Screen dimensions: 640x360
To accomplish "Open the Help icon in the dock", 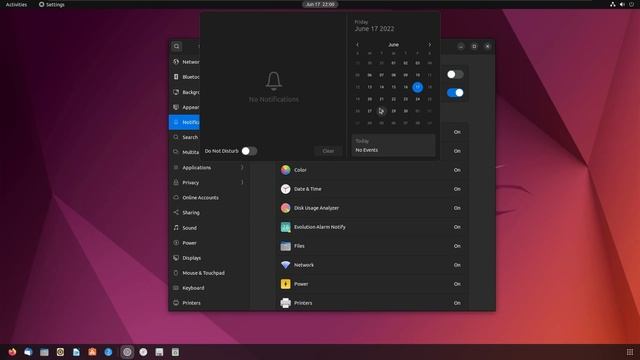I will pyautogui.click(x=108, y=352).
